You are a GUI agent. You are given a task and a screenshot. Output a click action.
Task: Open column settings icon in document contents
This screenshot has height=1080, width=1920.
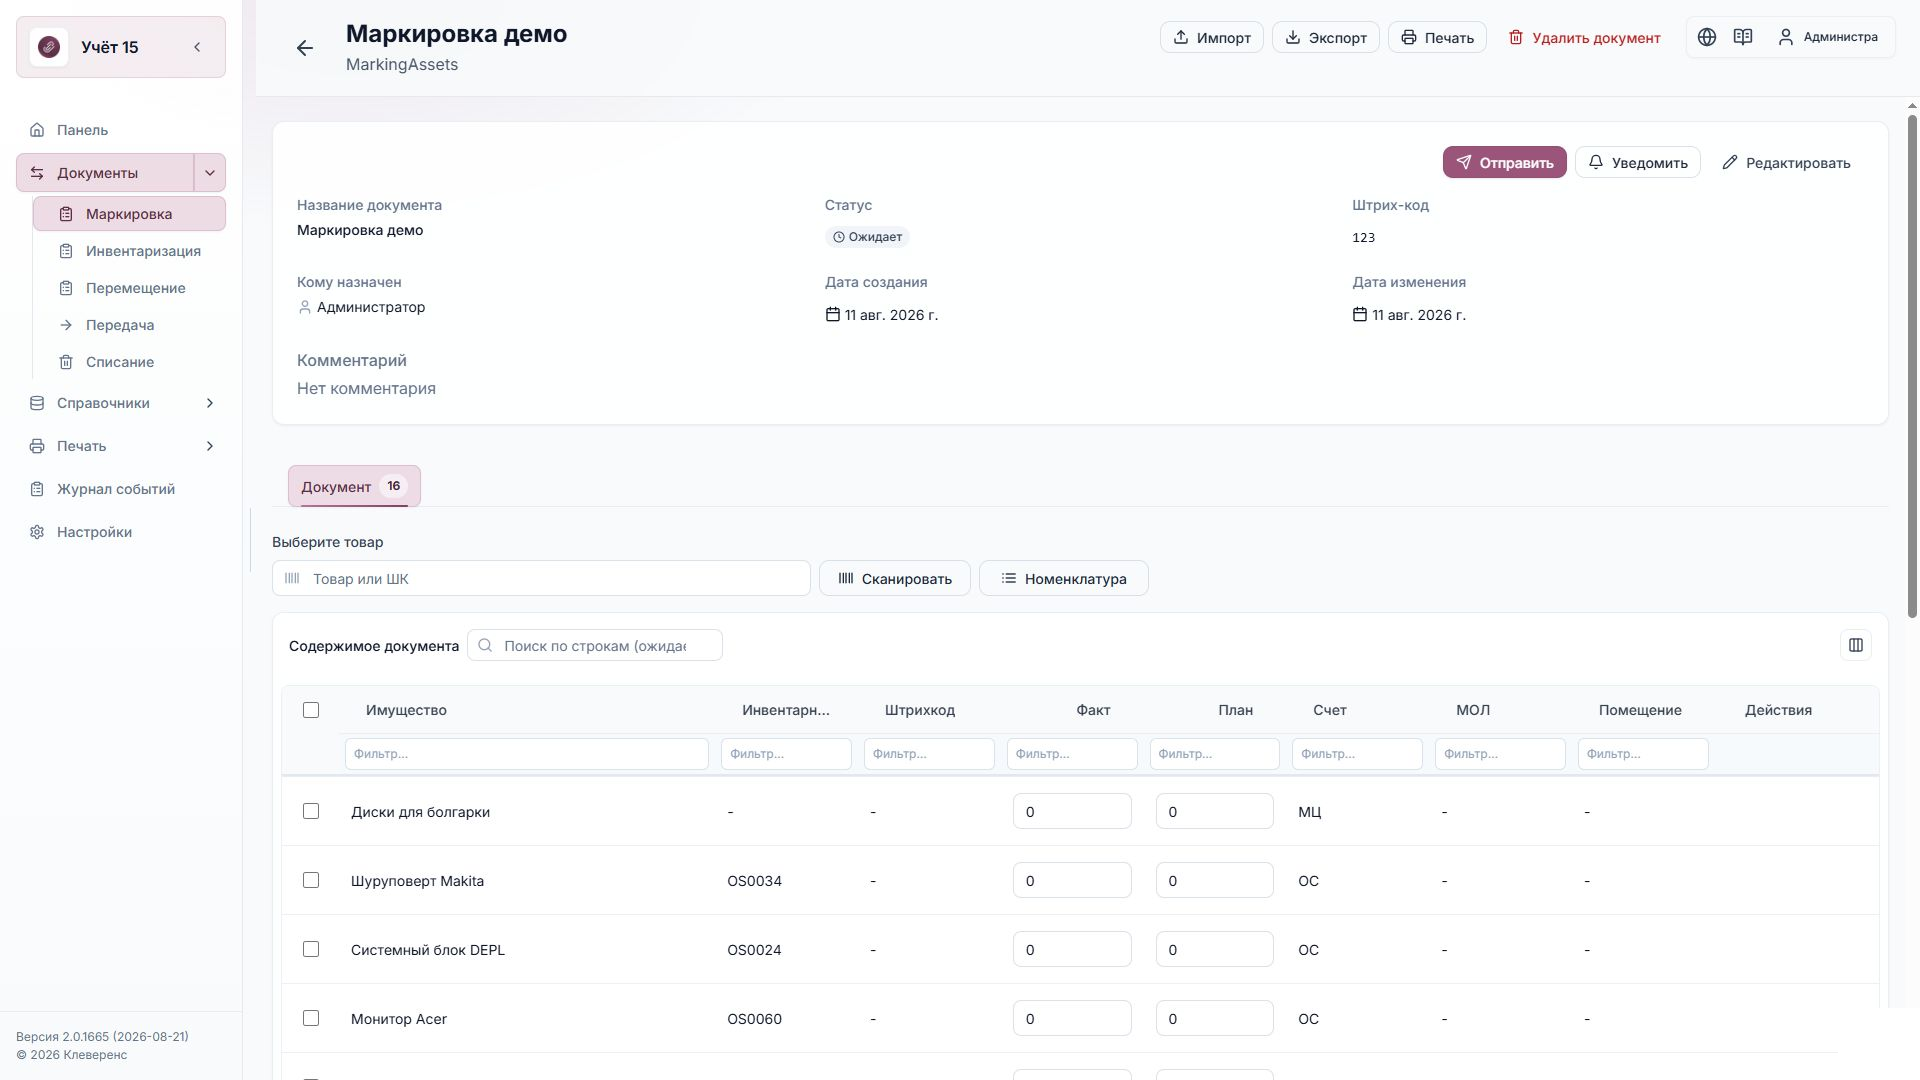tap(1856, 645)
